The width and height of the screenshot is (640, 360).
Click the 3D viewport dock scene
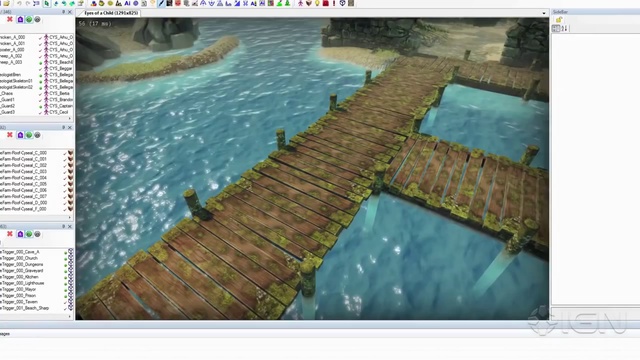pyautogui.click(x=312, y=169)
